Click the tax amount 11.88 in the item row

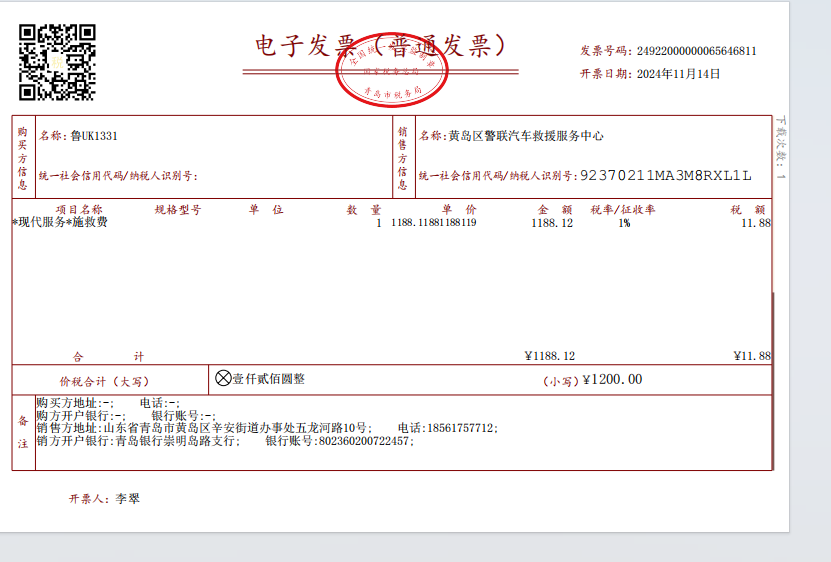755,223
